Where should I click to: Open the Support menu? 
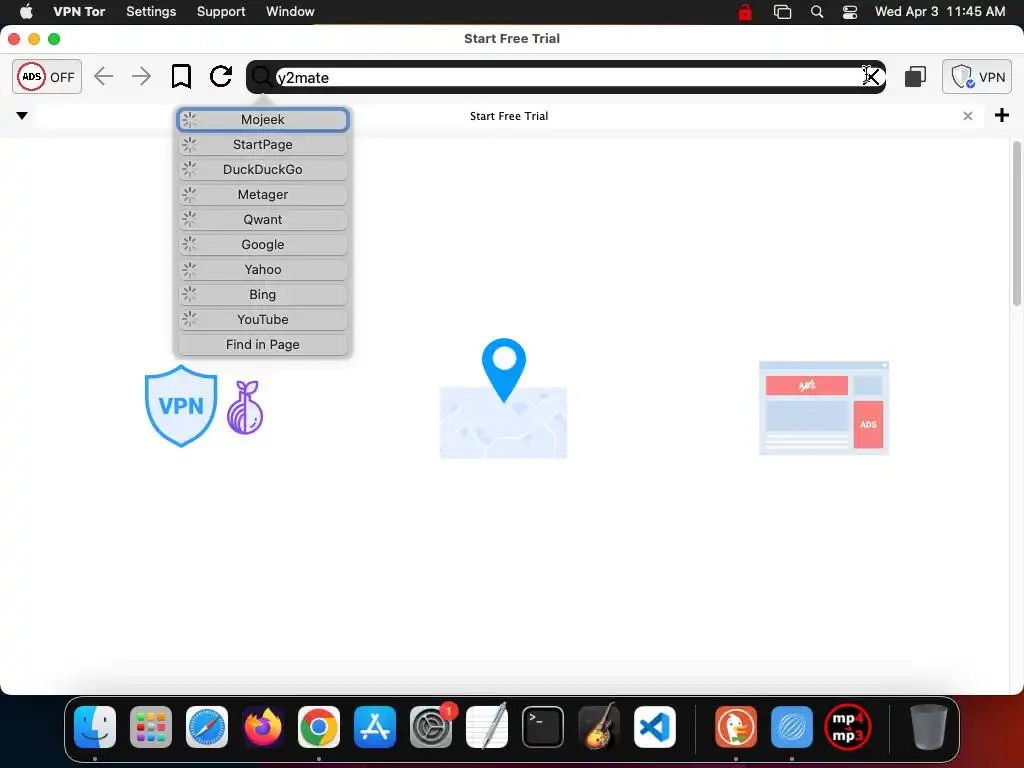click(221, 11)
